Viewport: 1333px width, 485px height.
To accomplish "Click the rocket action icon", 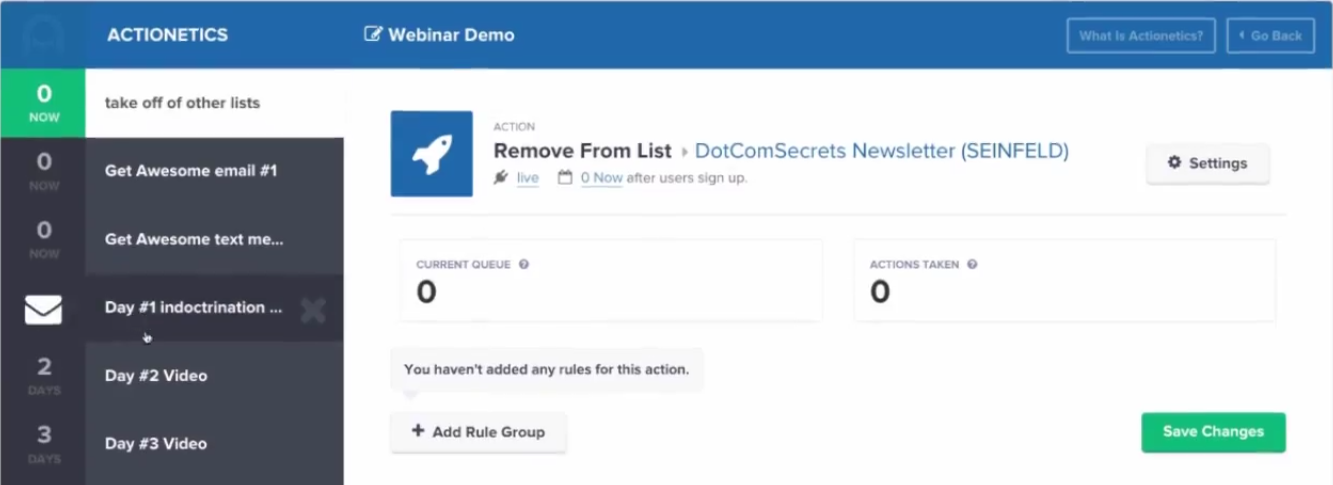I will click(x=432, y=154).
